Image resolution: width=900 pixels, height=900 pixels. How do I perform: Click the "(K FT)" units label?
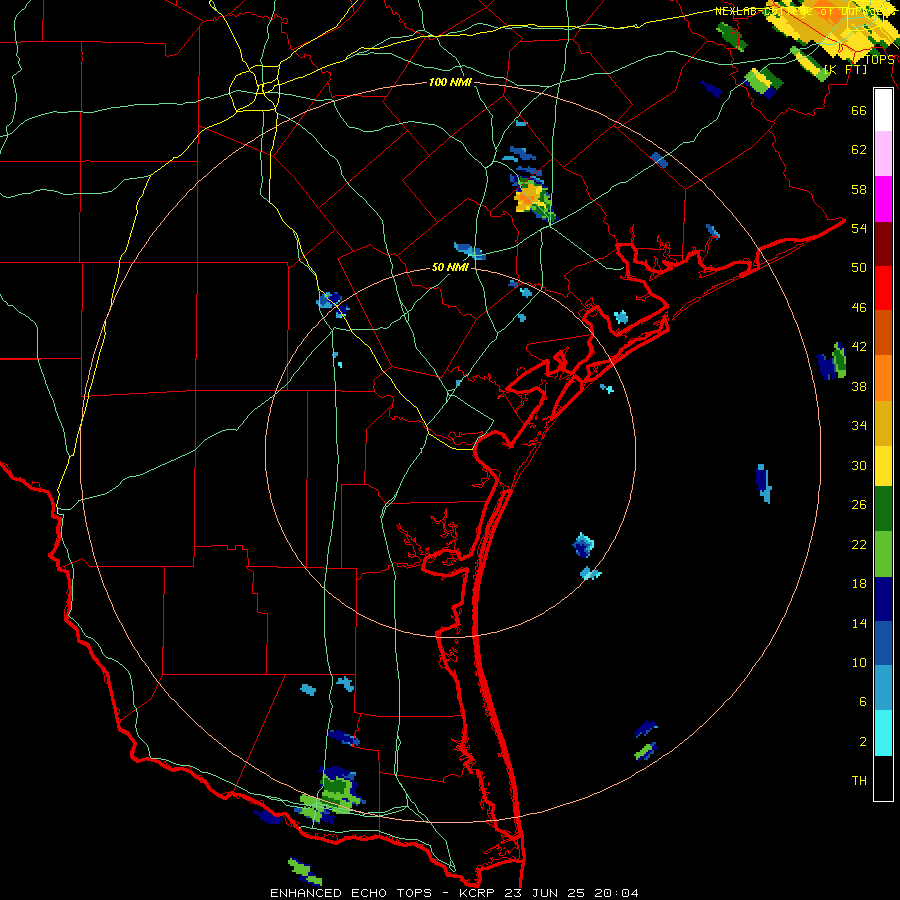click(x=846, y=69)
